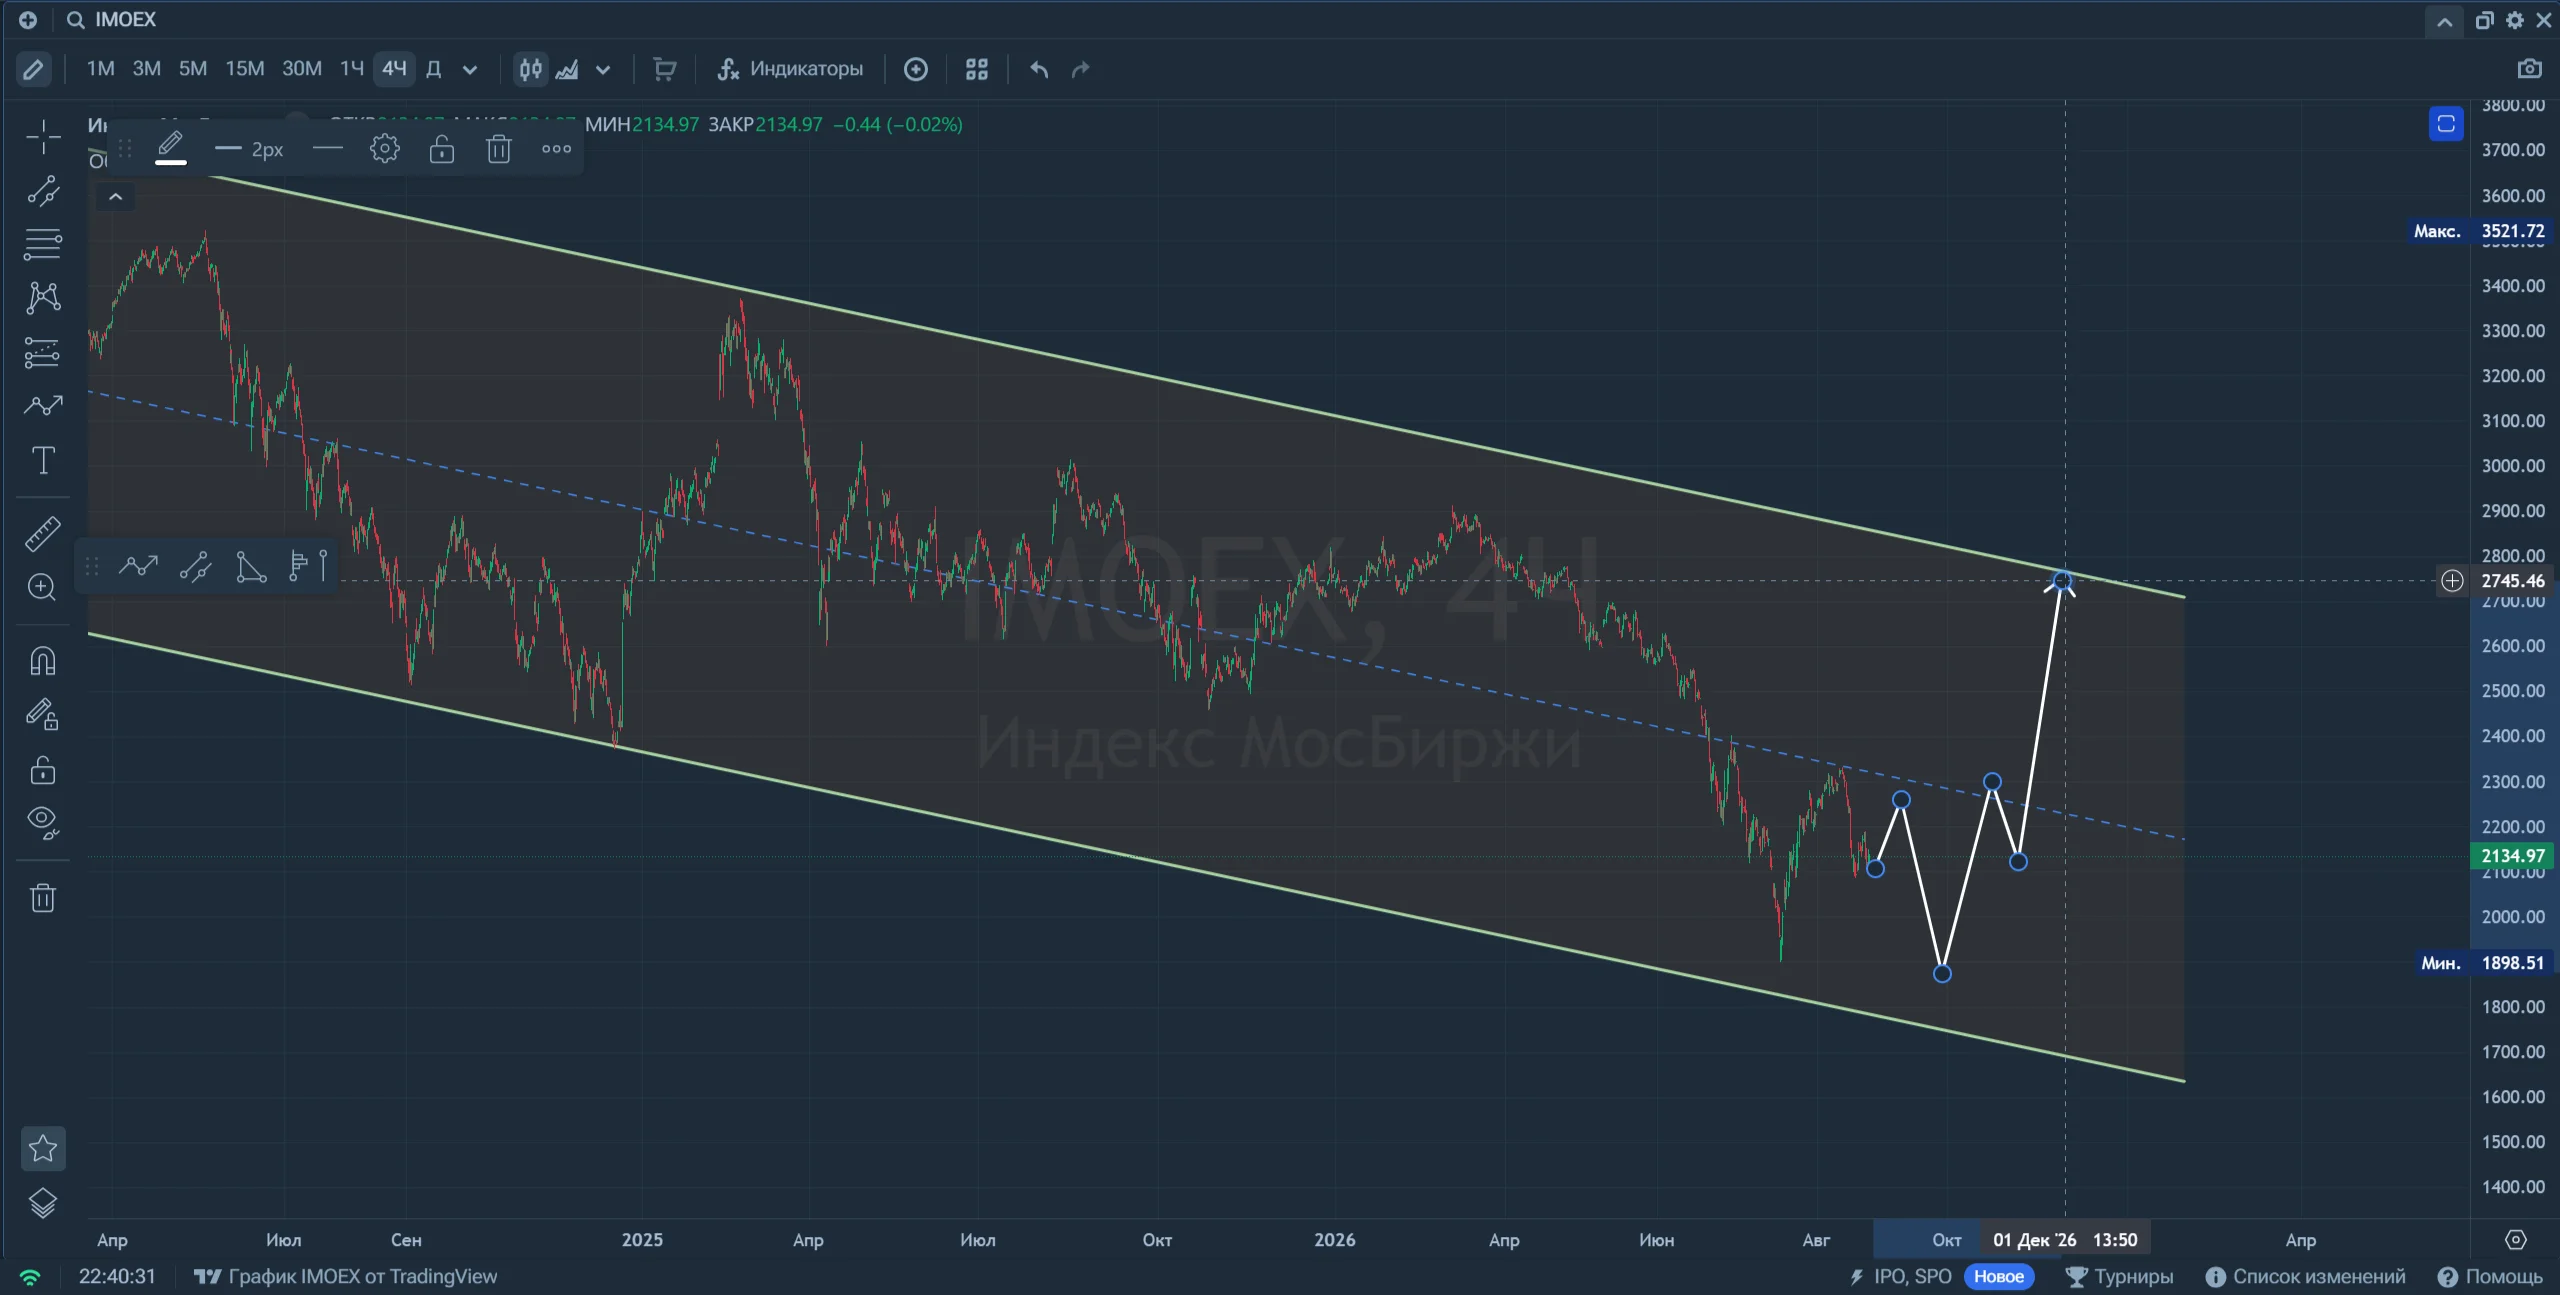Image resolution: width=2560 pixels, height=1295 pixels.
Task: Switch to 3M timeframe
Action: [x=146, y=69]
